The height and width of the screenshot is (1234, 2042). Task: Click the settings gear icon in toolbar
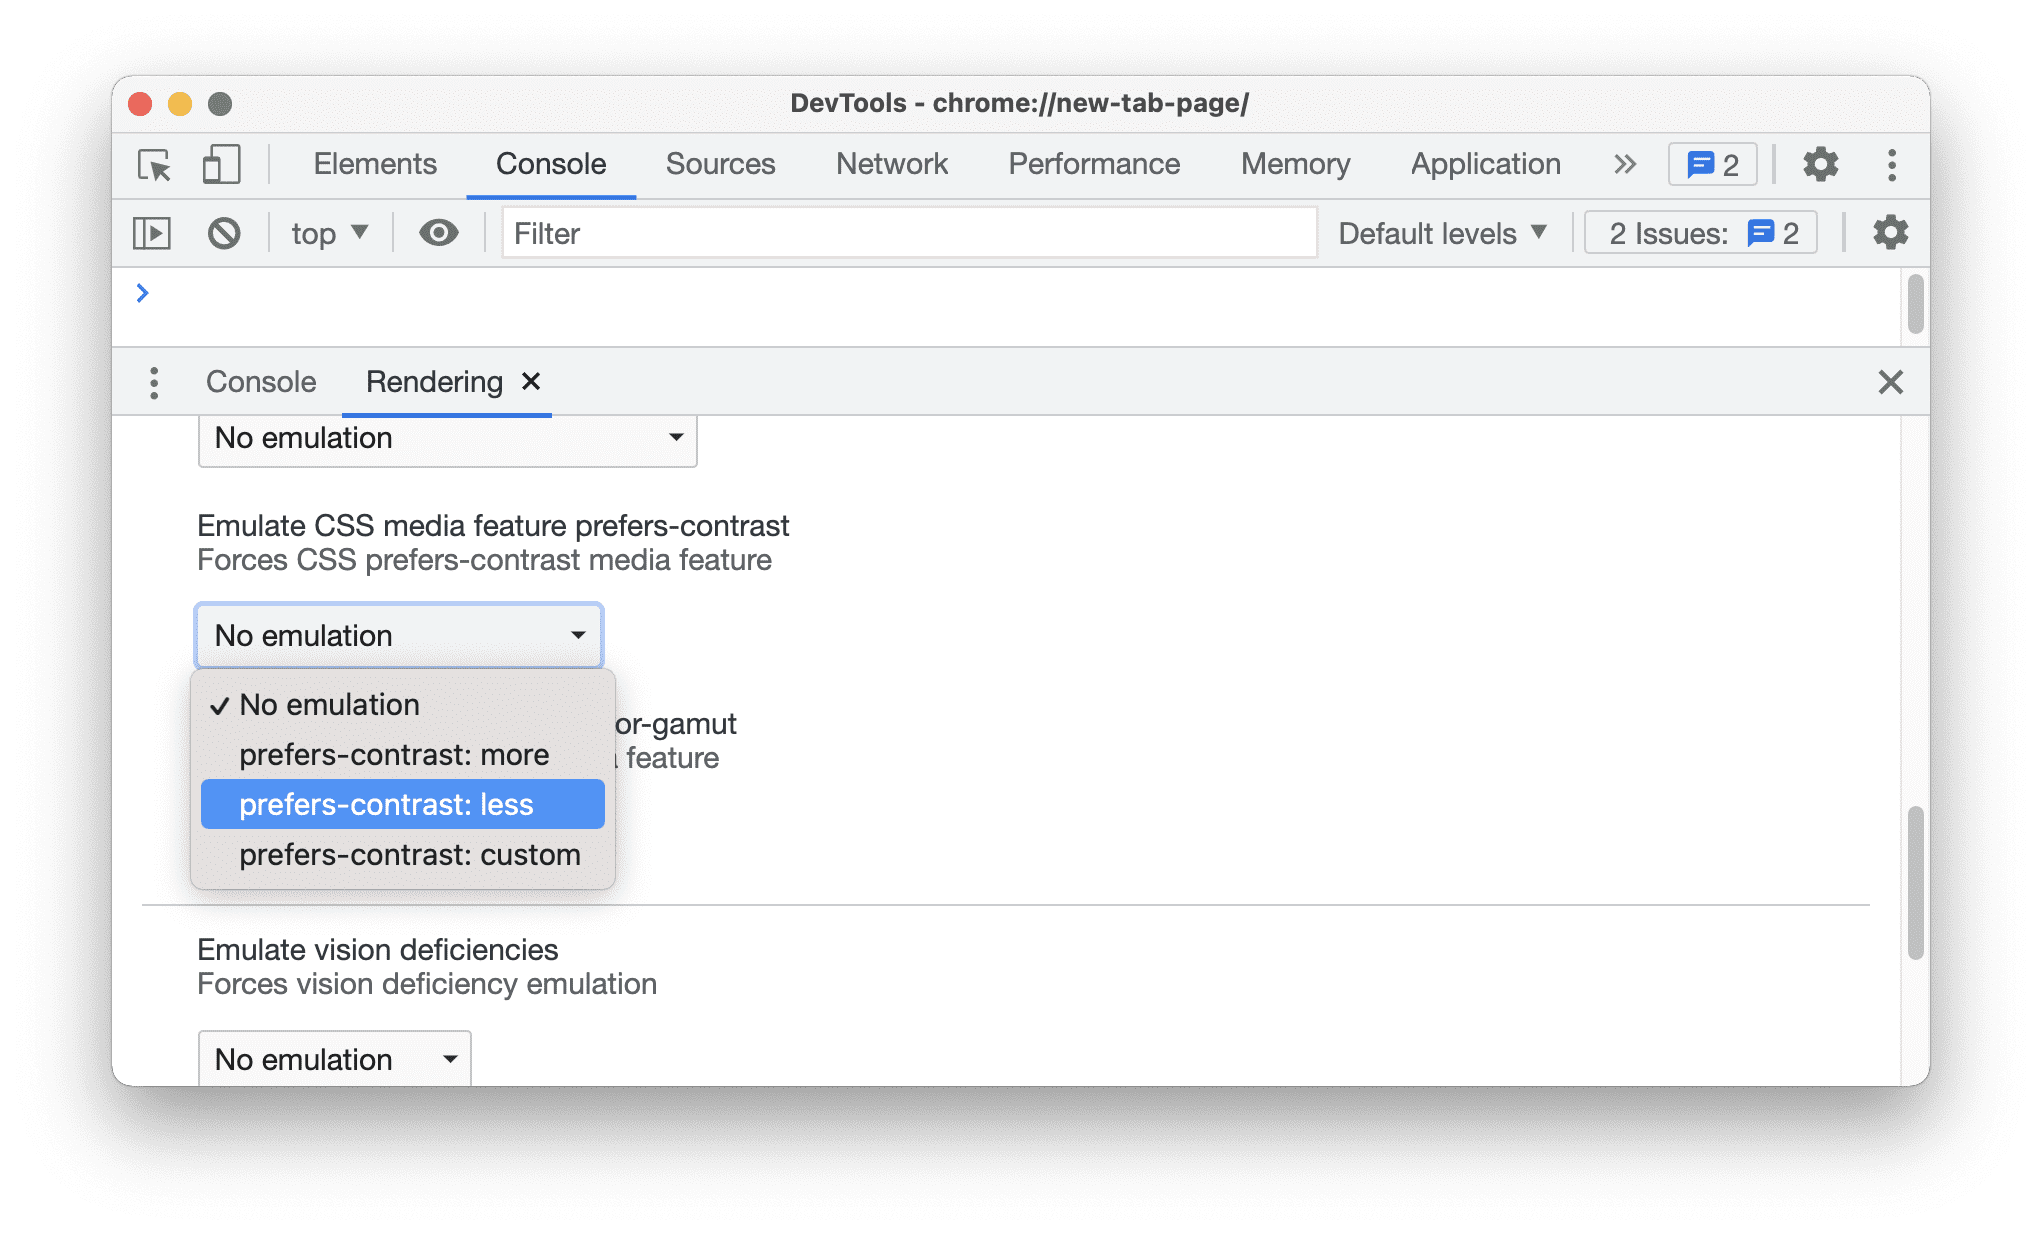(x=1819, y=163)
